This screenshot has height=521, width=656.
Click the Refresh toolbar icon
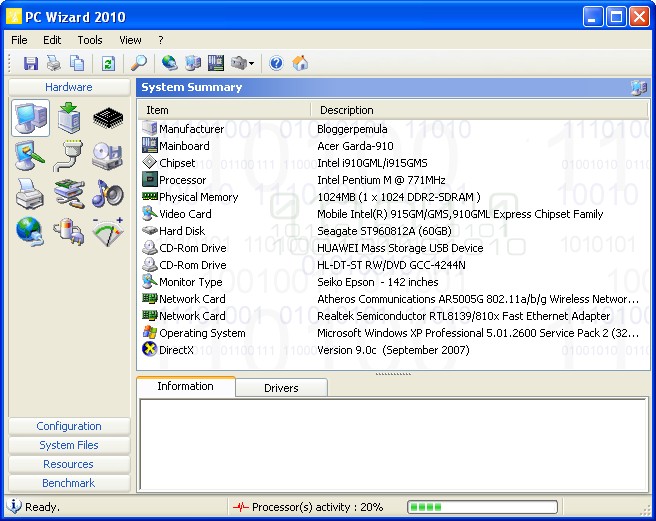click(x=108, y=64)
